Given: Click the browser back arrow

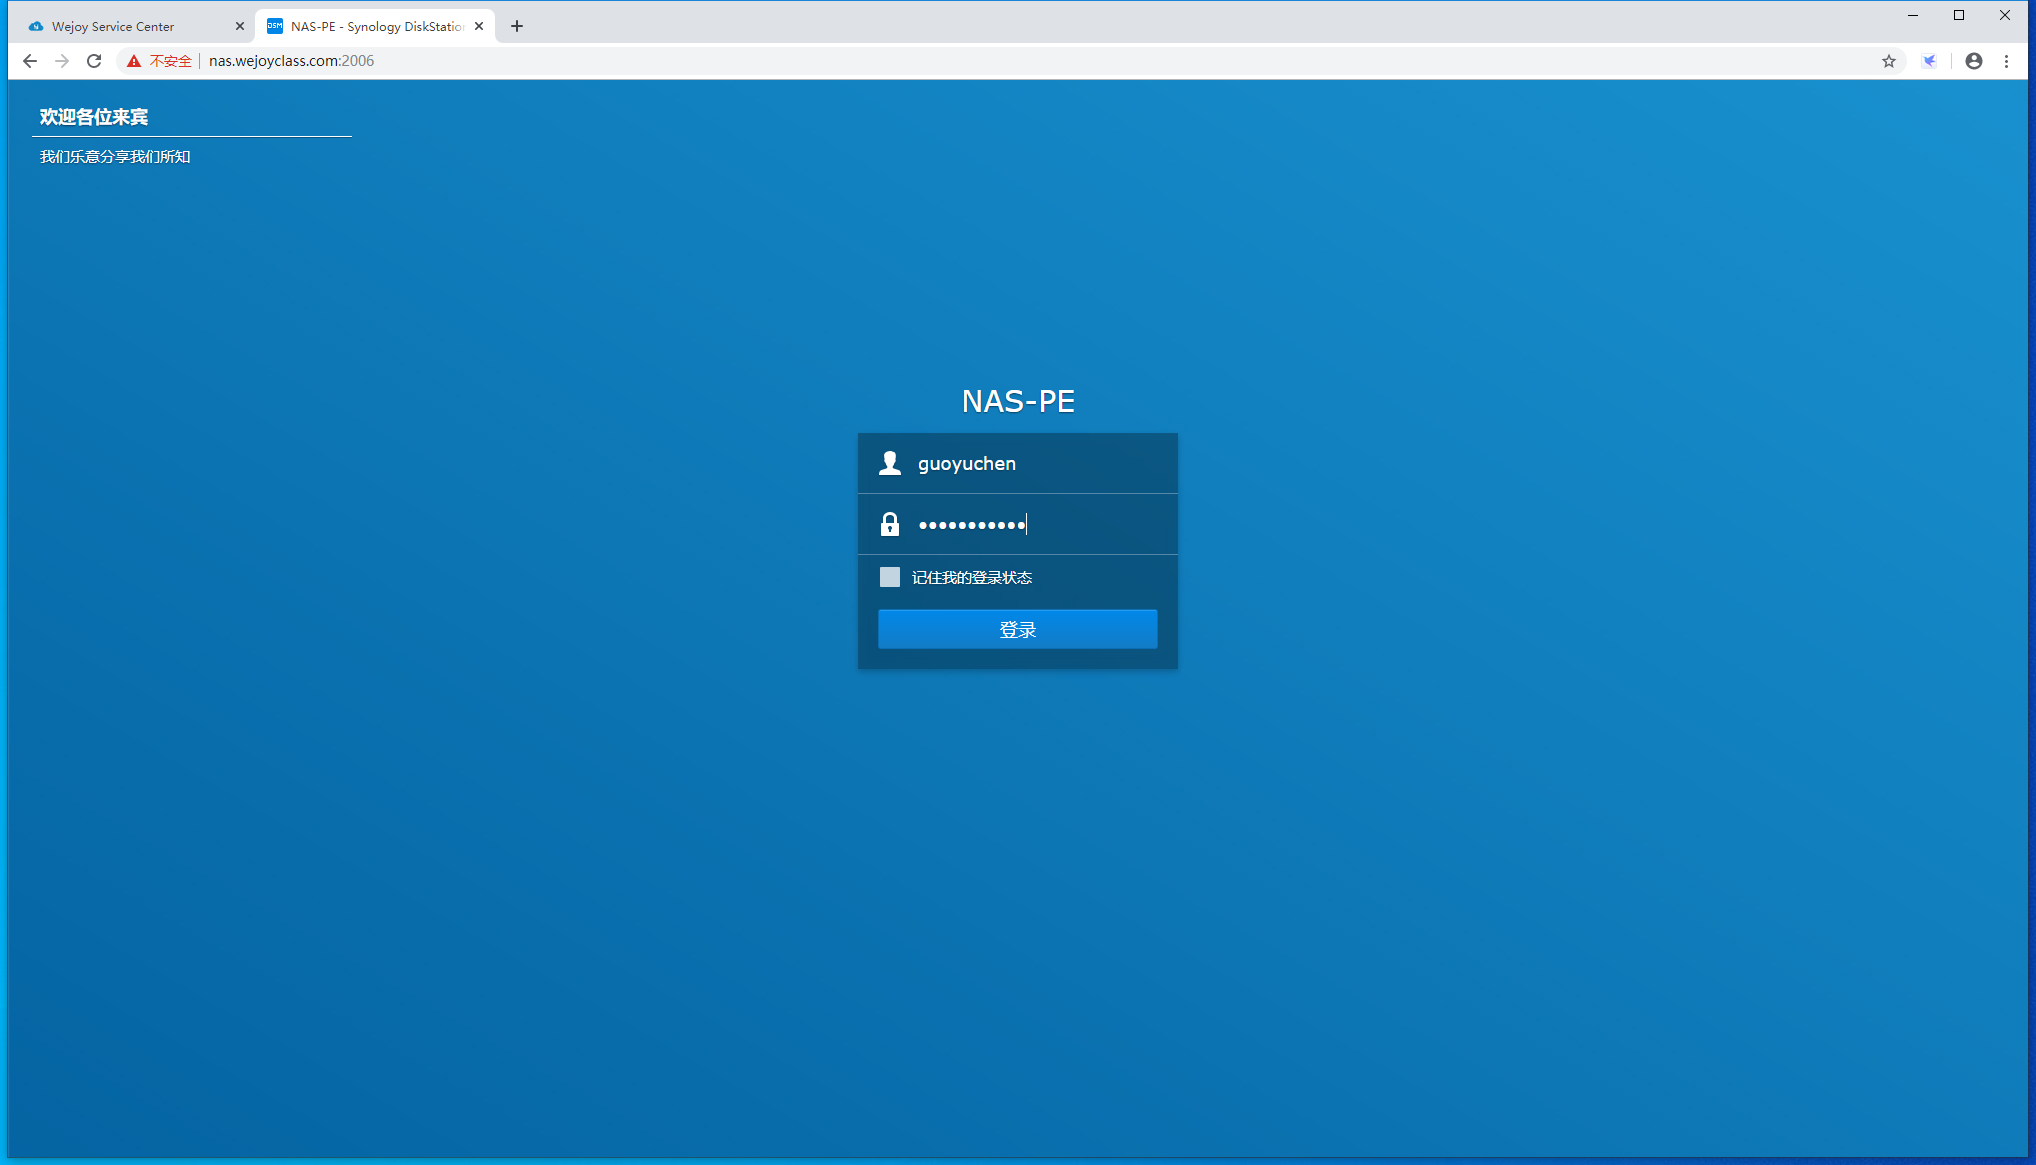Looking at the screenshot, I should pyautogui.click(x=30, y=61).
